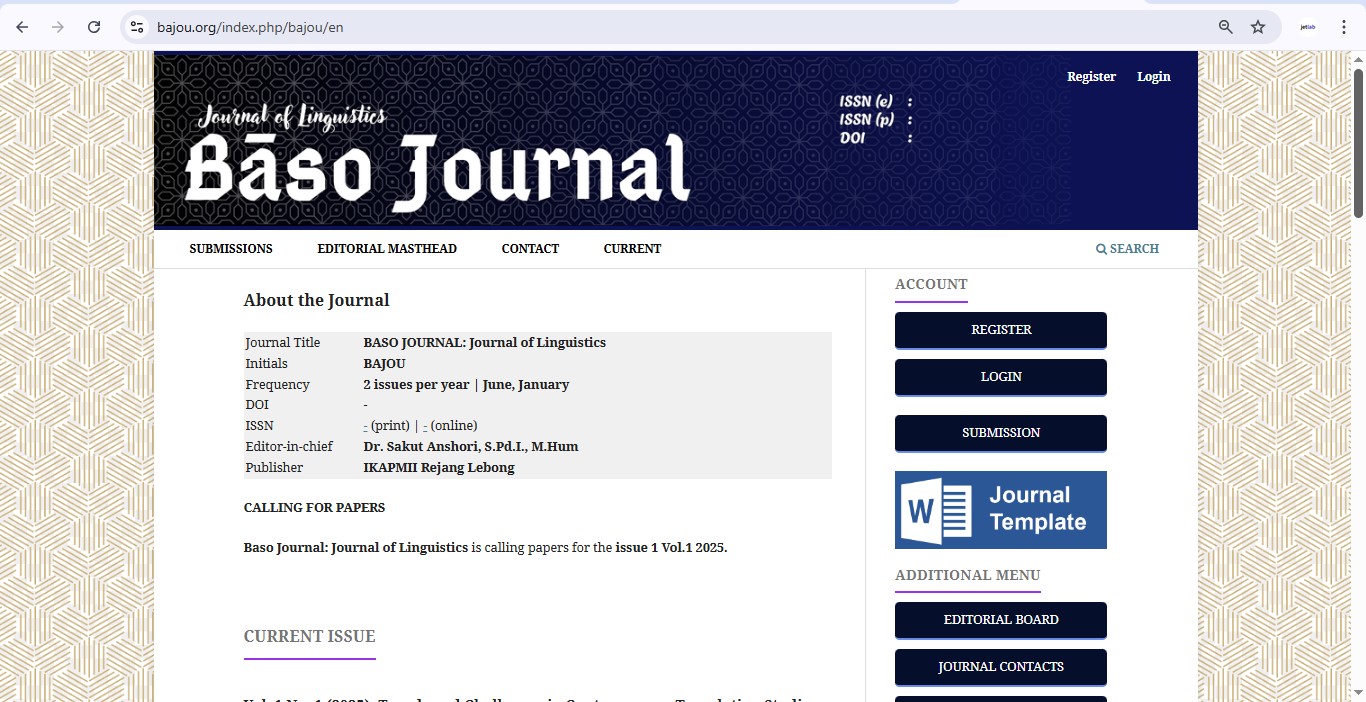This screenshot has width=1366, height=702.
Task: Download the Word Journal Template
Action: [x=1000, y=510]
